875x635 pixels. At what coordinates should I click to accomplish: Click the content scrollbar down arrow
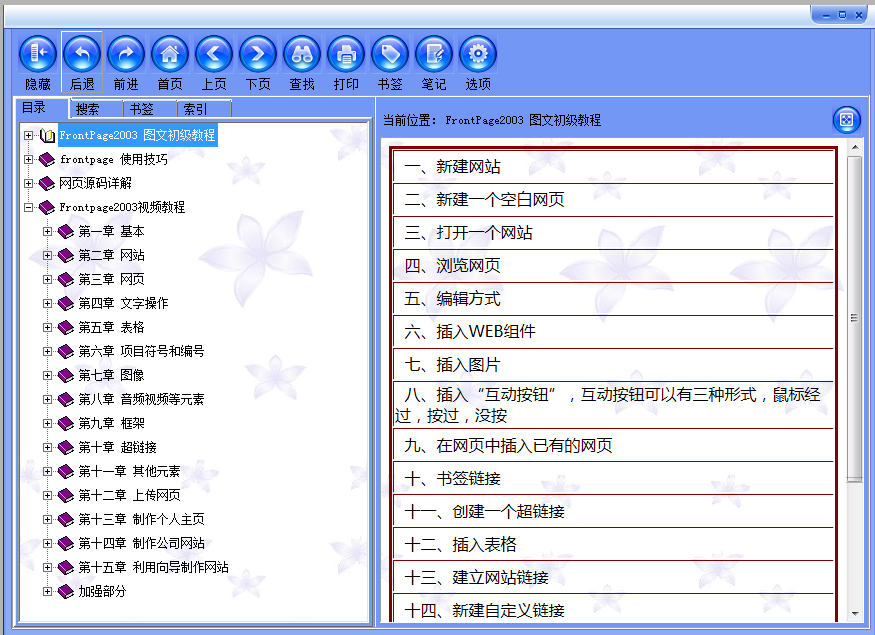pyautogui.click(x=855, y=614)
